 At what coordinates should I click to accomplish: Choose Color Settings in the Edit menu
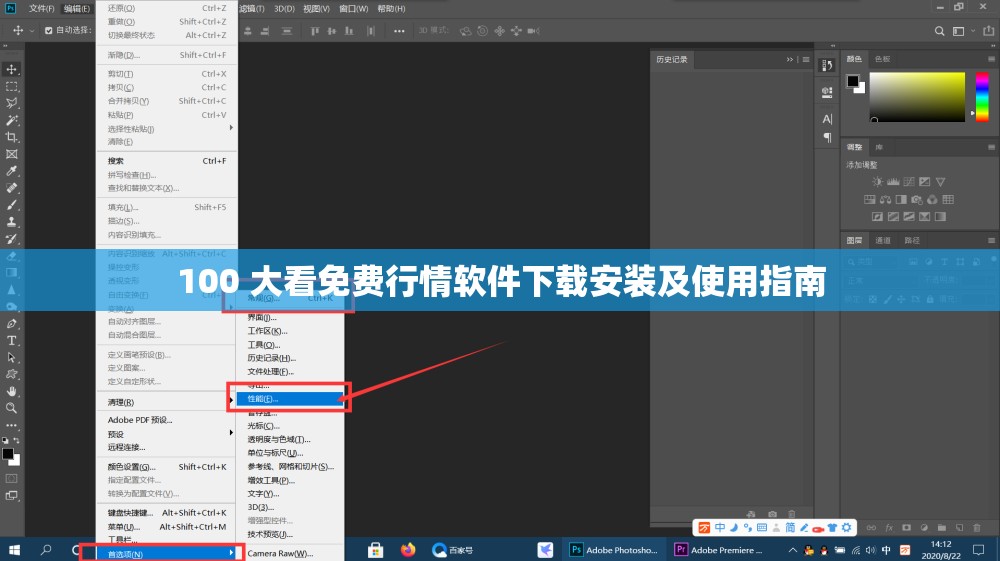click(x=167, y=467)
